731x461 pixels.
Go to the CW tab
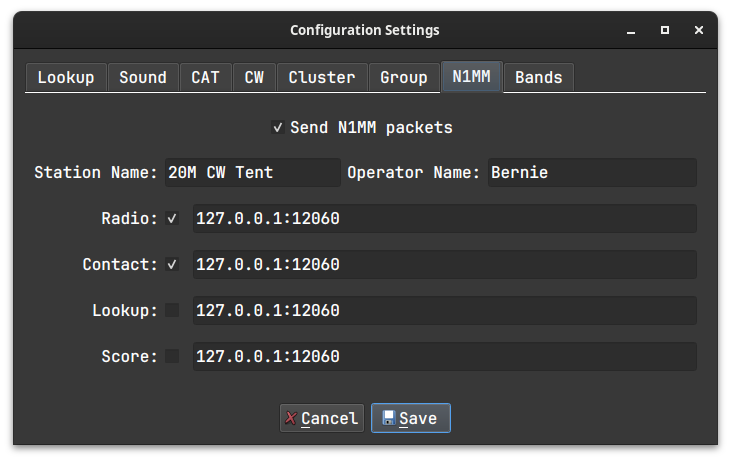(x=255, y=77)
